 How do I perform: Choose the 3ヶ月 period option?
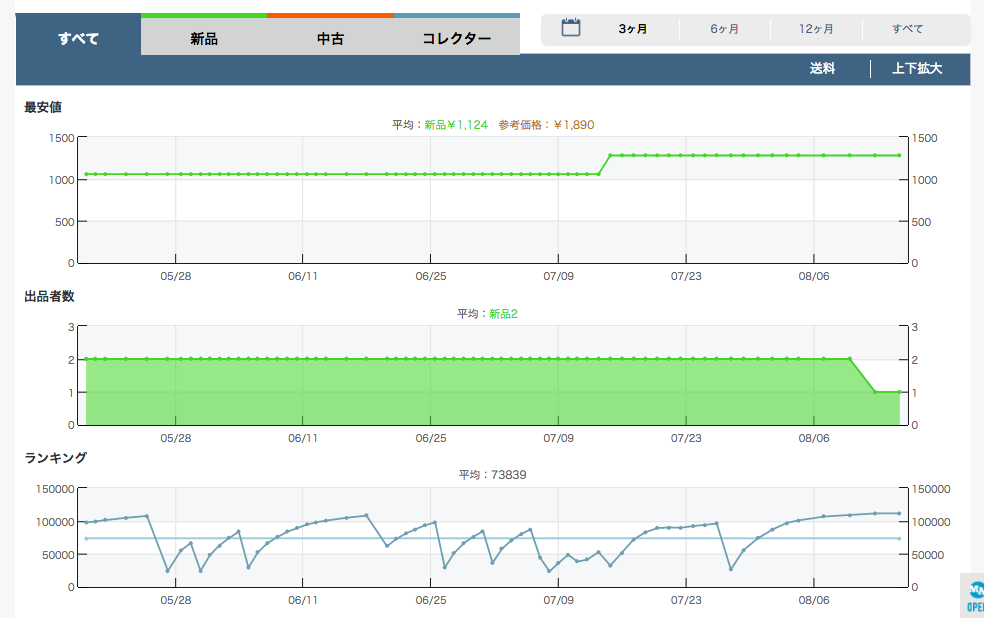coord(633,29)
